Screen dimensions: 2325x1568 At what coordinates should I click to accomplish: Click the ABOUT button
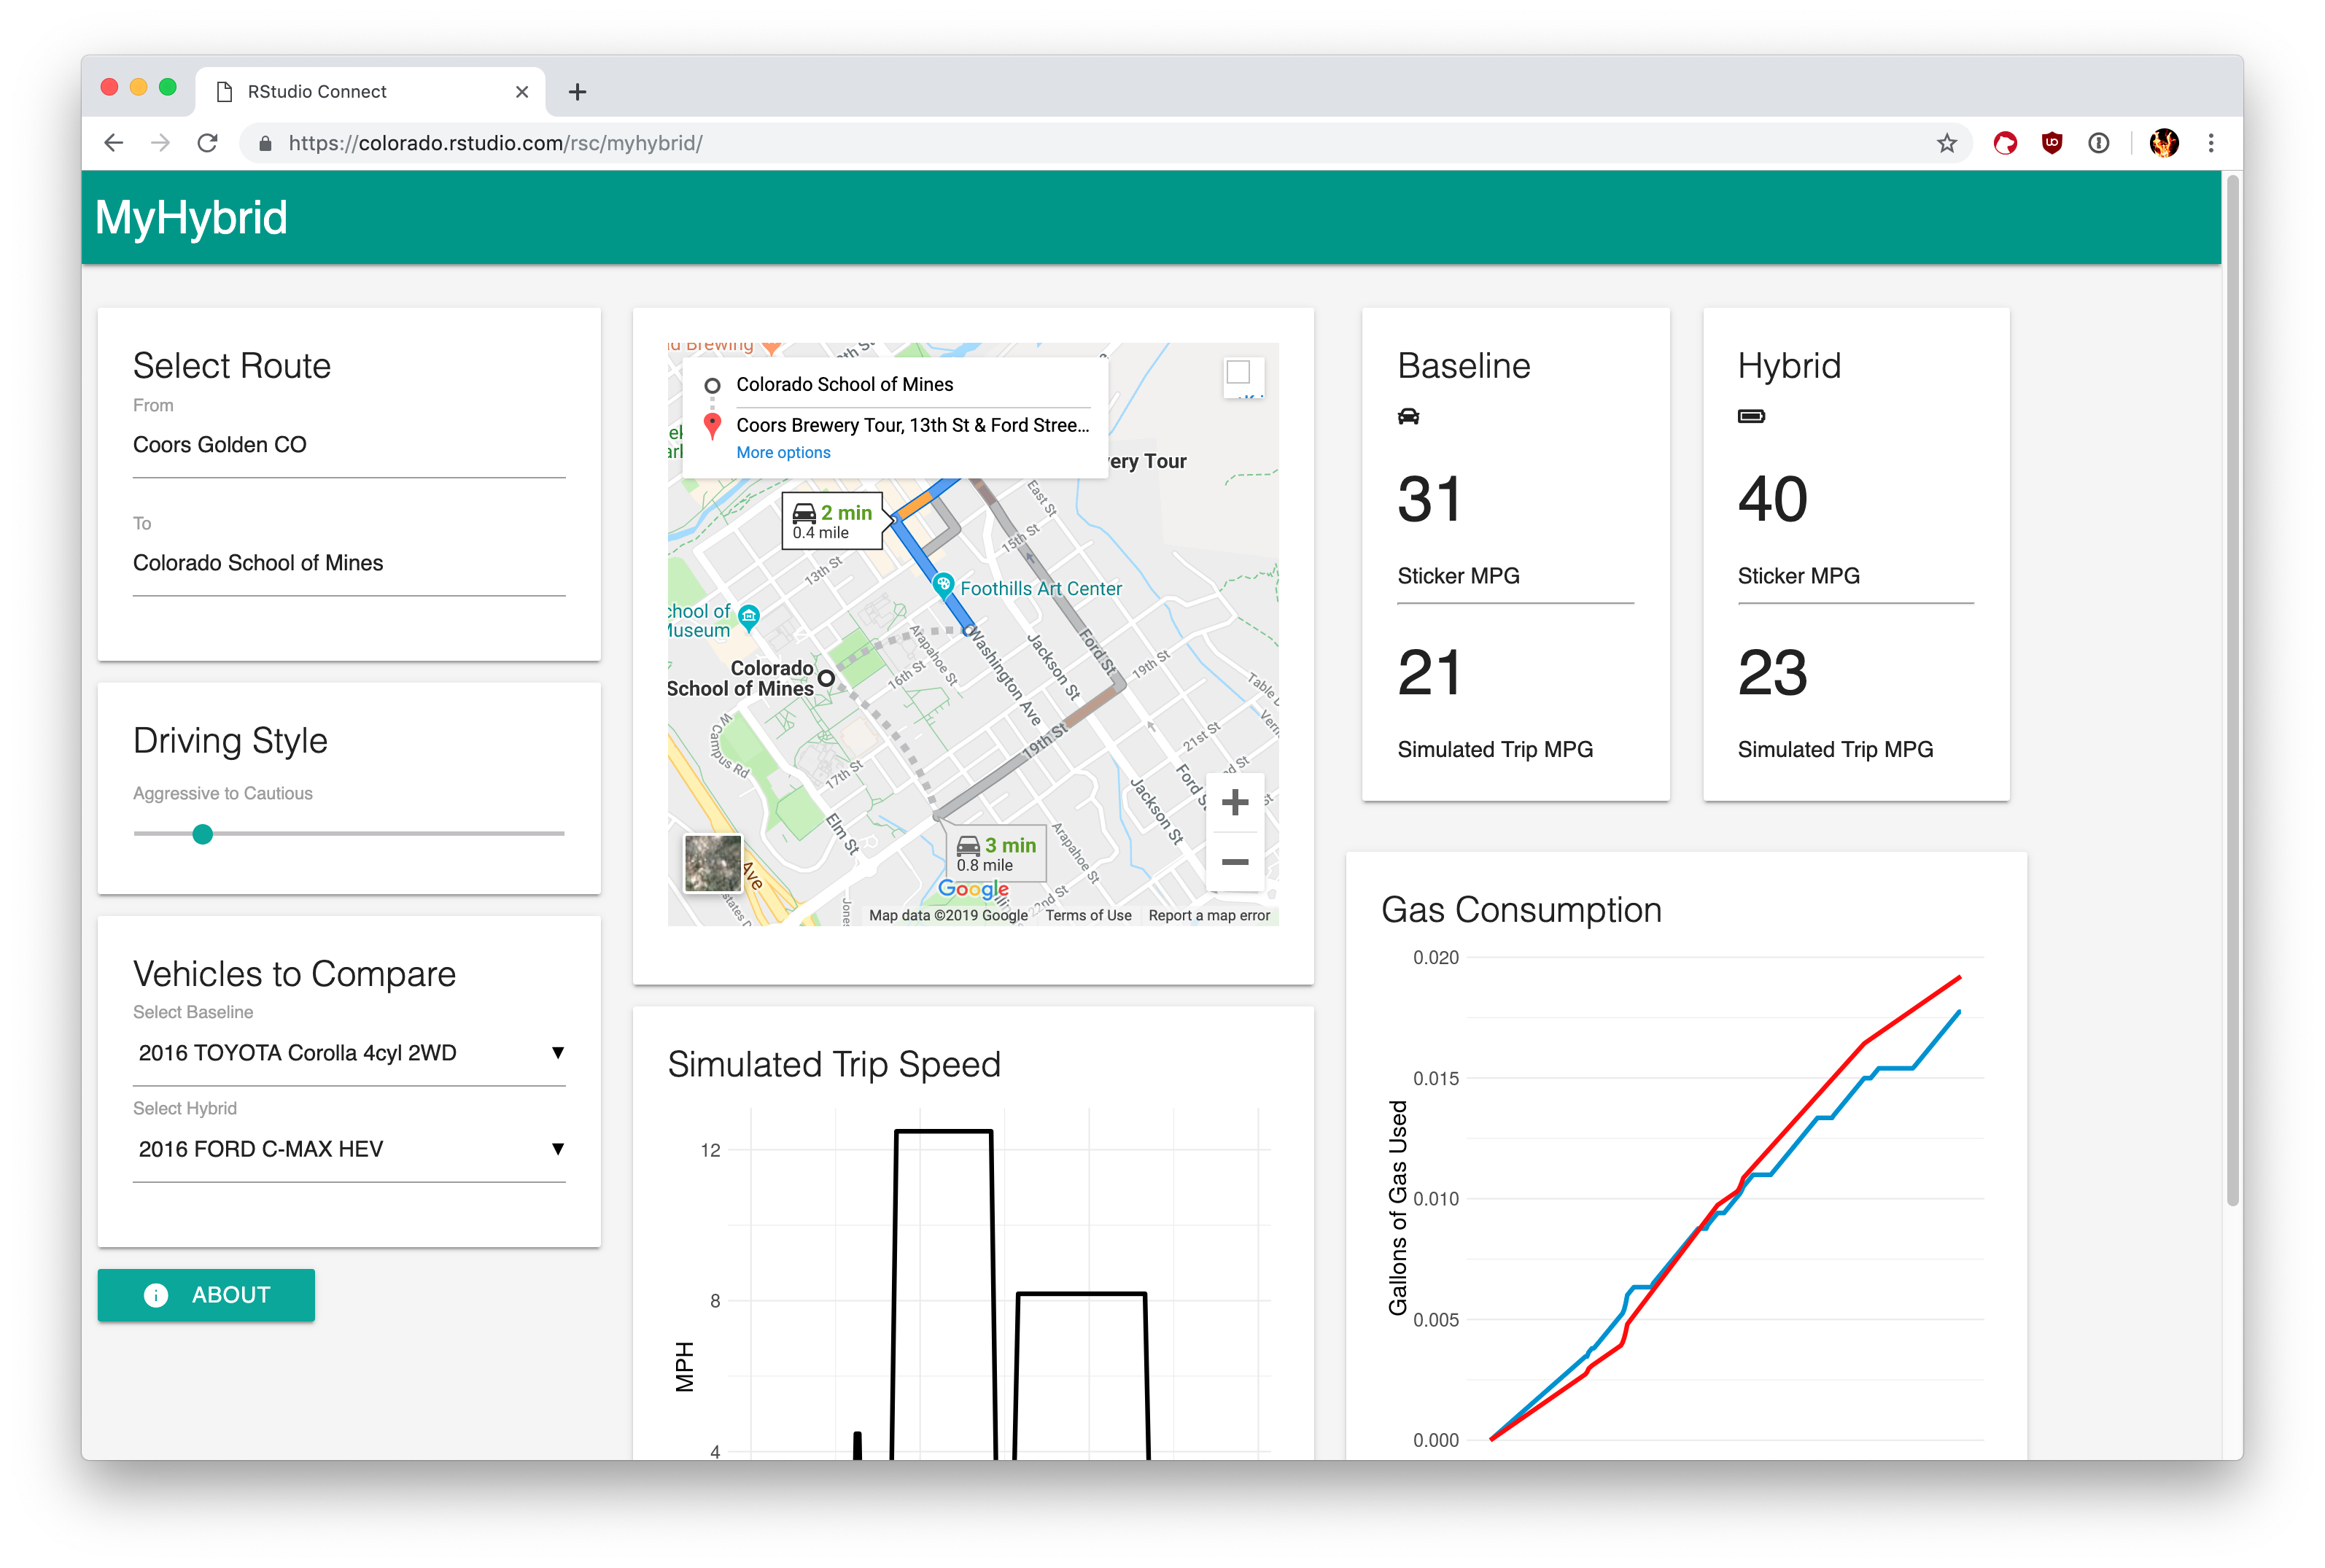(206, 1295)
